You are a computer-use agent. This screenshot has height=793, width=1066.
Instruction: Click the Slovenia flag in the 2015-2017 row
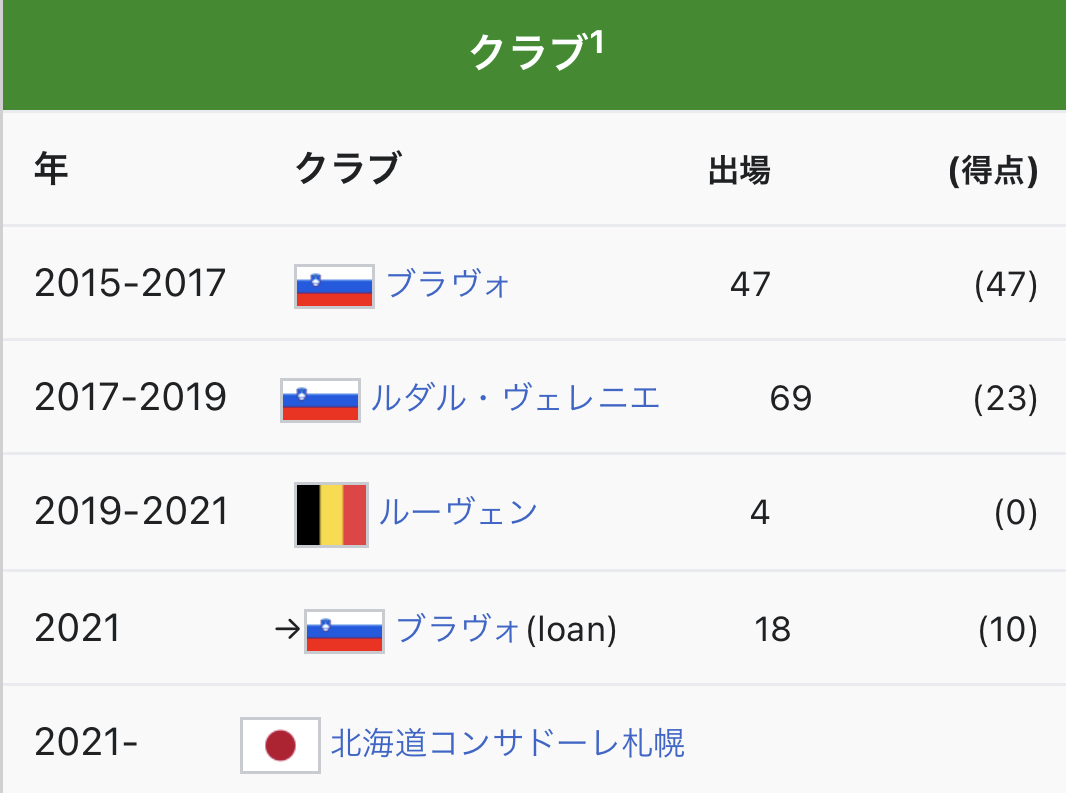click(x=334, y=286)
